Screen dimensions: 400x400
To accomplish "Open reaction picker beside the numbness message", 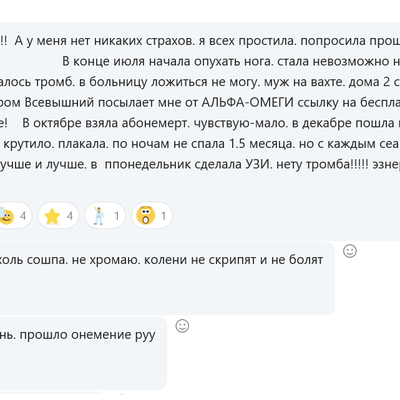I will 182,326.
